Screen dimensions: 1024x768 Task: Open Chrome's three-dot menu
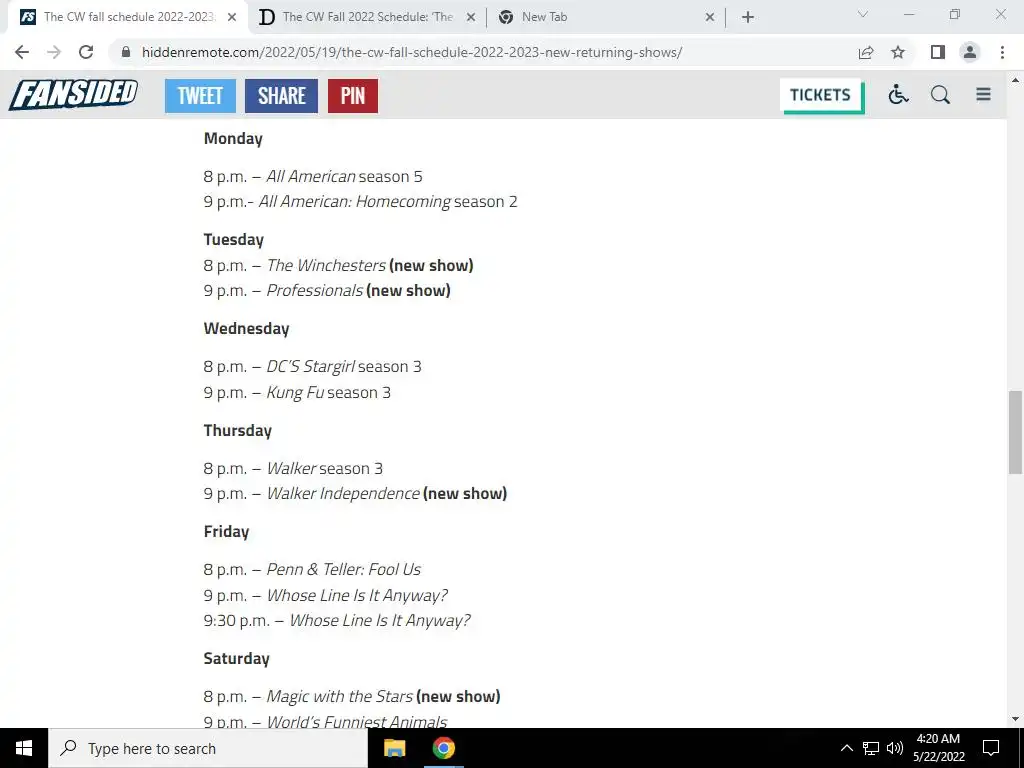tap(1002, 52)
